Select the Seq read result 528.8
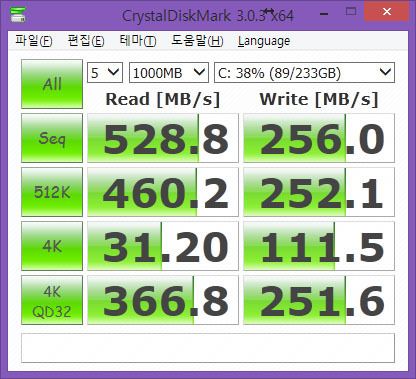 tap(163, 138)
